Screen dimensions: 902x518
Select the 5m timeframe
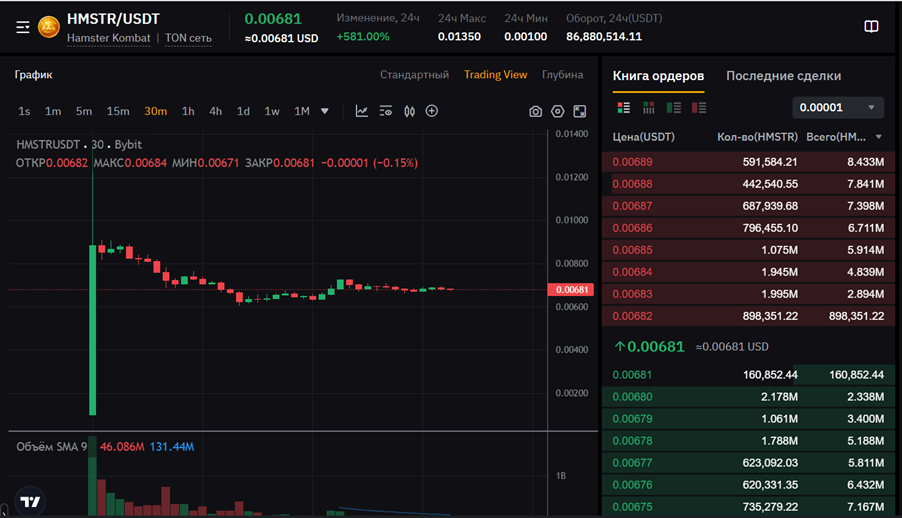click(x=84, y=111)
